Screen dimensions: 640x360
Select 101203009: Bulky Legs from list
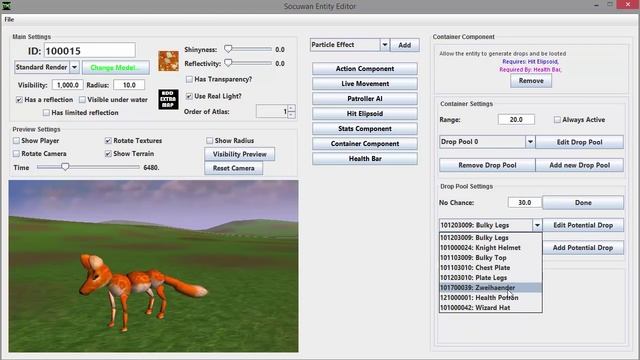[x=491, y=238]
